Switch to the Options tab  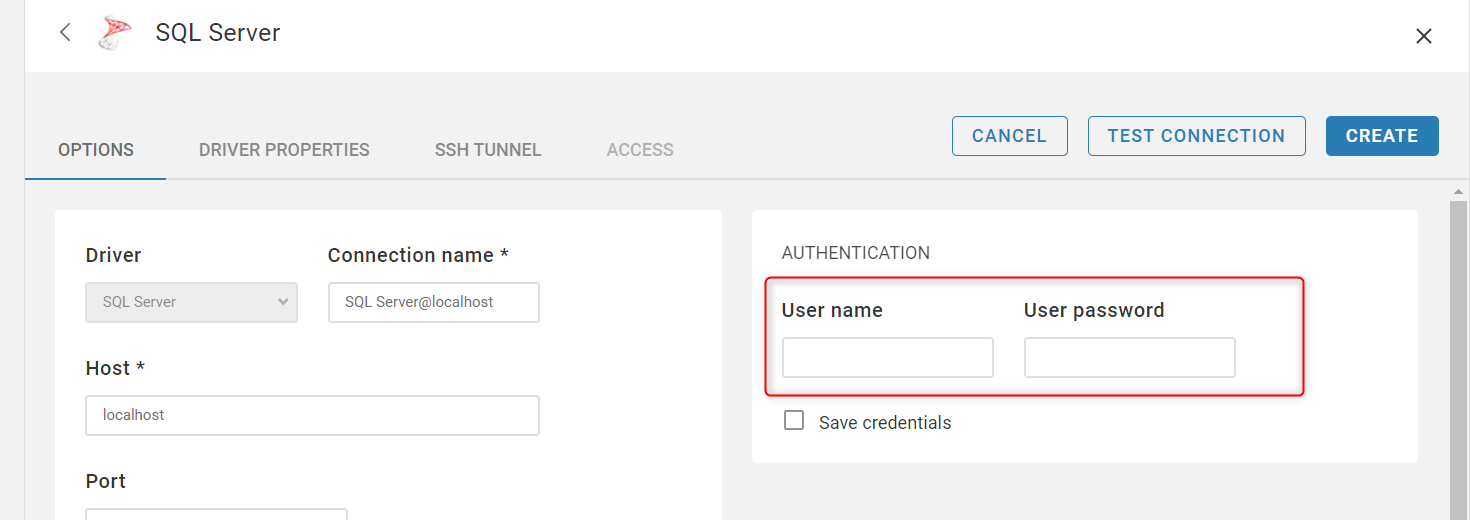pyautogui.click(x=96, y=150)
